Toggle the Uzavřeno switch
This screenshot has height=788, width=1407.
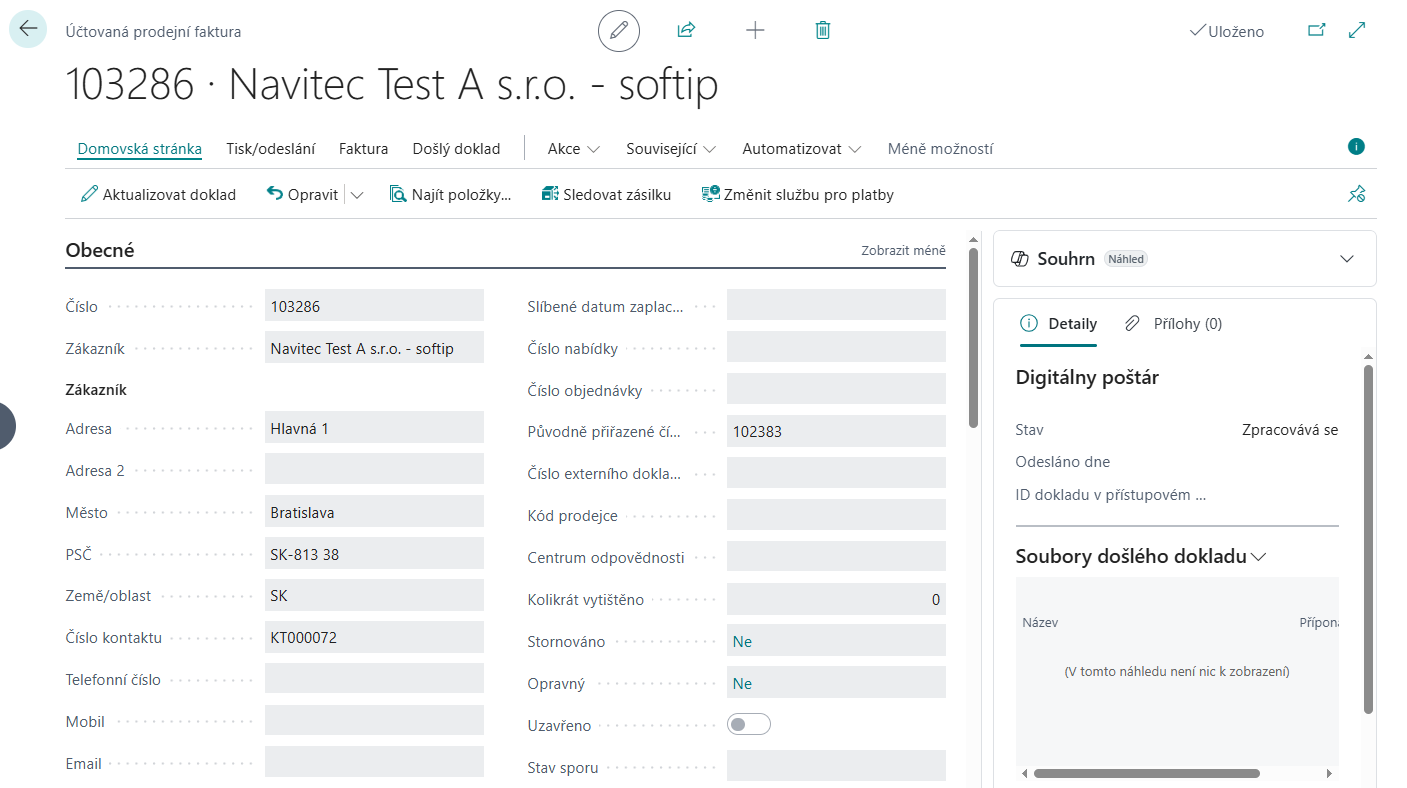click(749, 725)
